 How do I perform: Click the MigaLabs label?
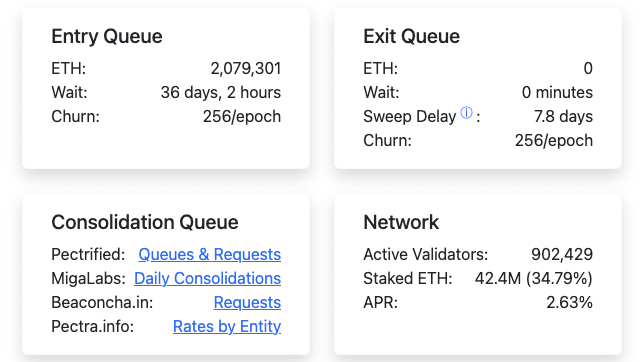point(88,278)
